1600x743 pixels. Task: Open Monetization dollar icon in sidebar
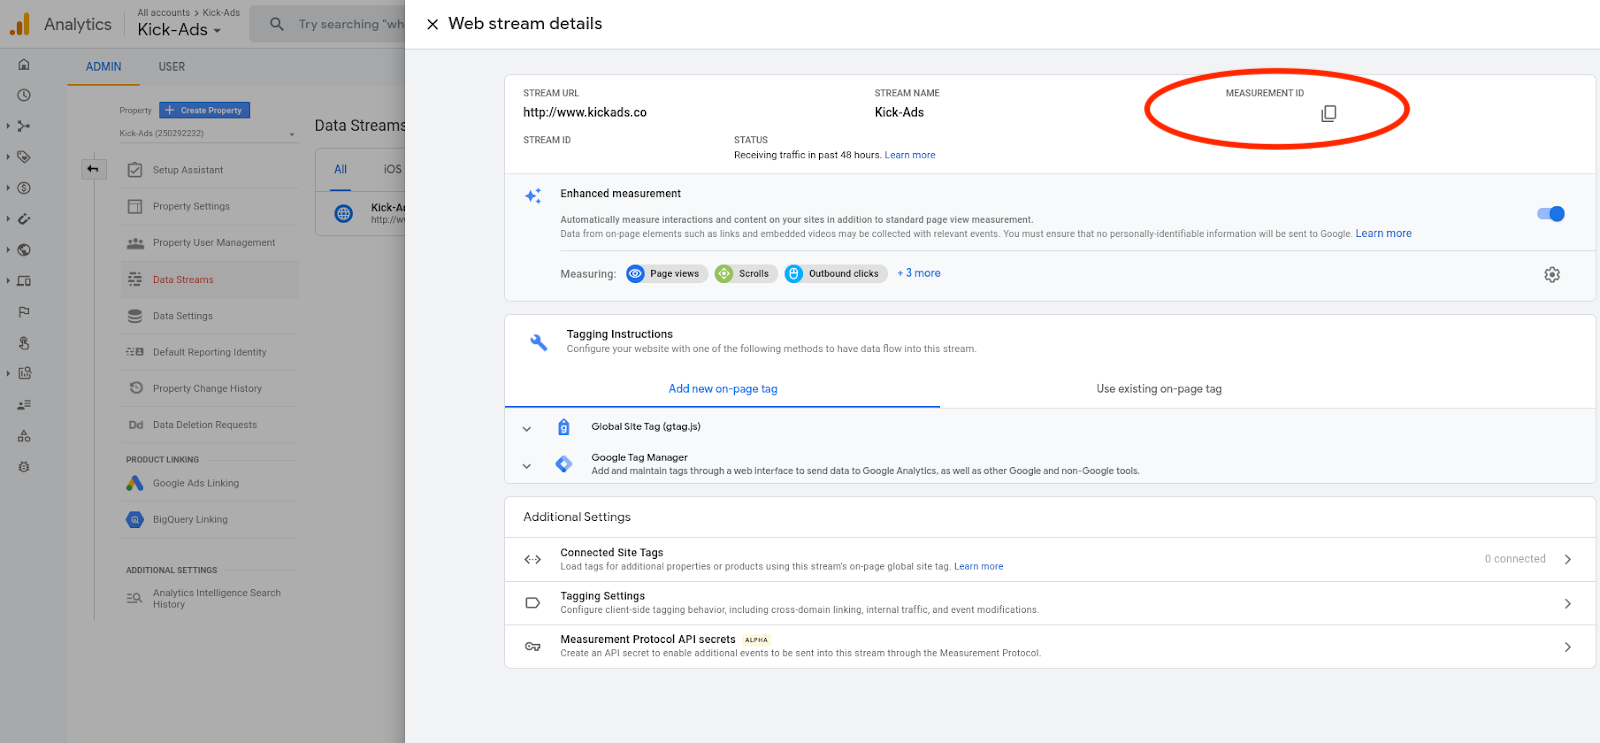[x=24, y=188]
